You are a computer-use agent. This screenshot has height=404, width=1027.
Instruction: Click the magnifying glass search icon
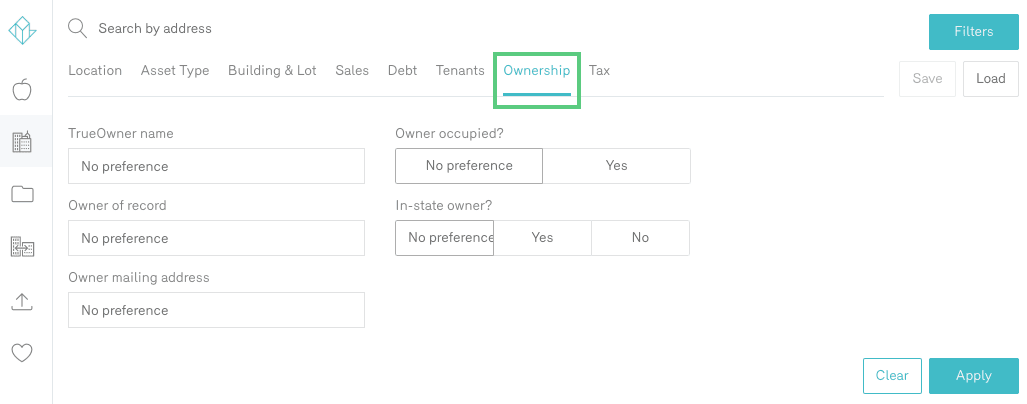(x=78, y=29)
